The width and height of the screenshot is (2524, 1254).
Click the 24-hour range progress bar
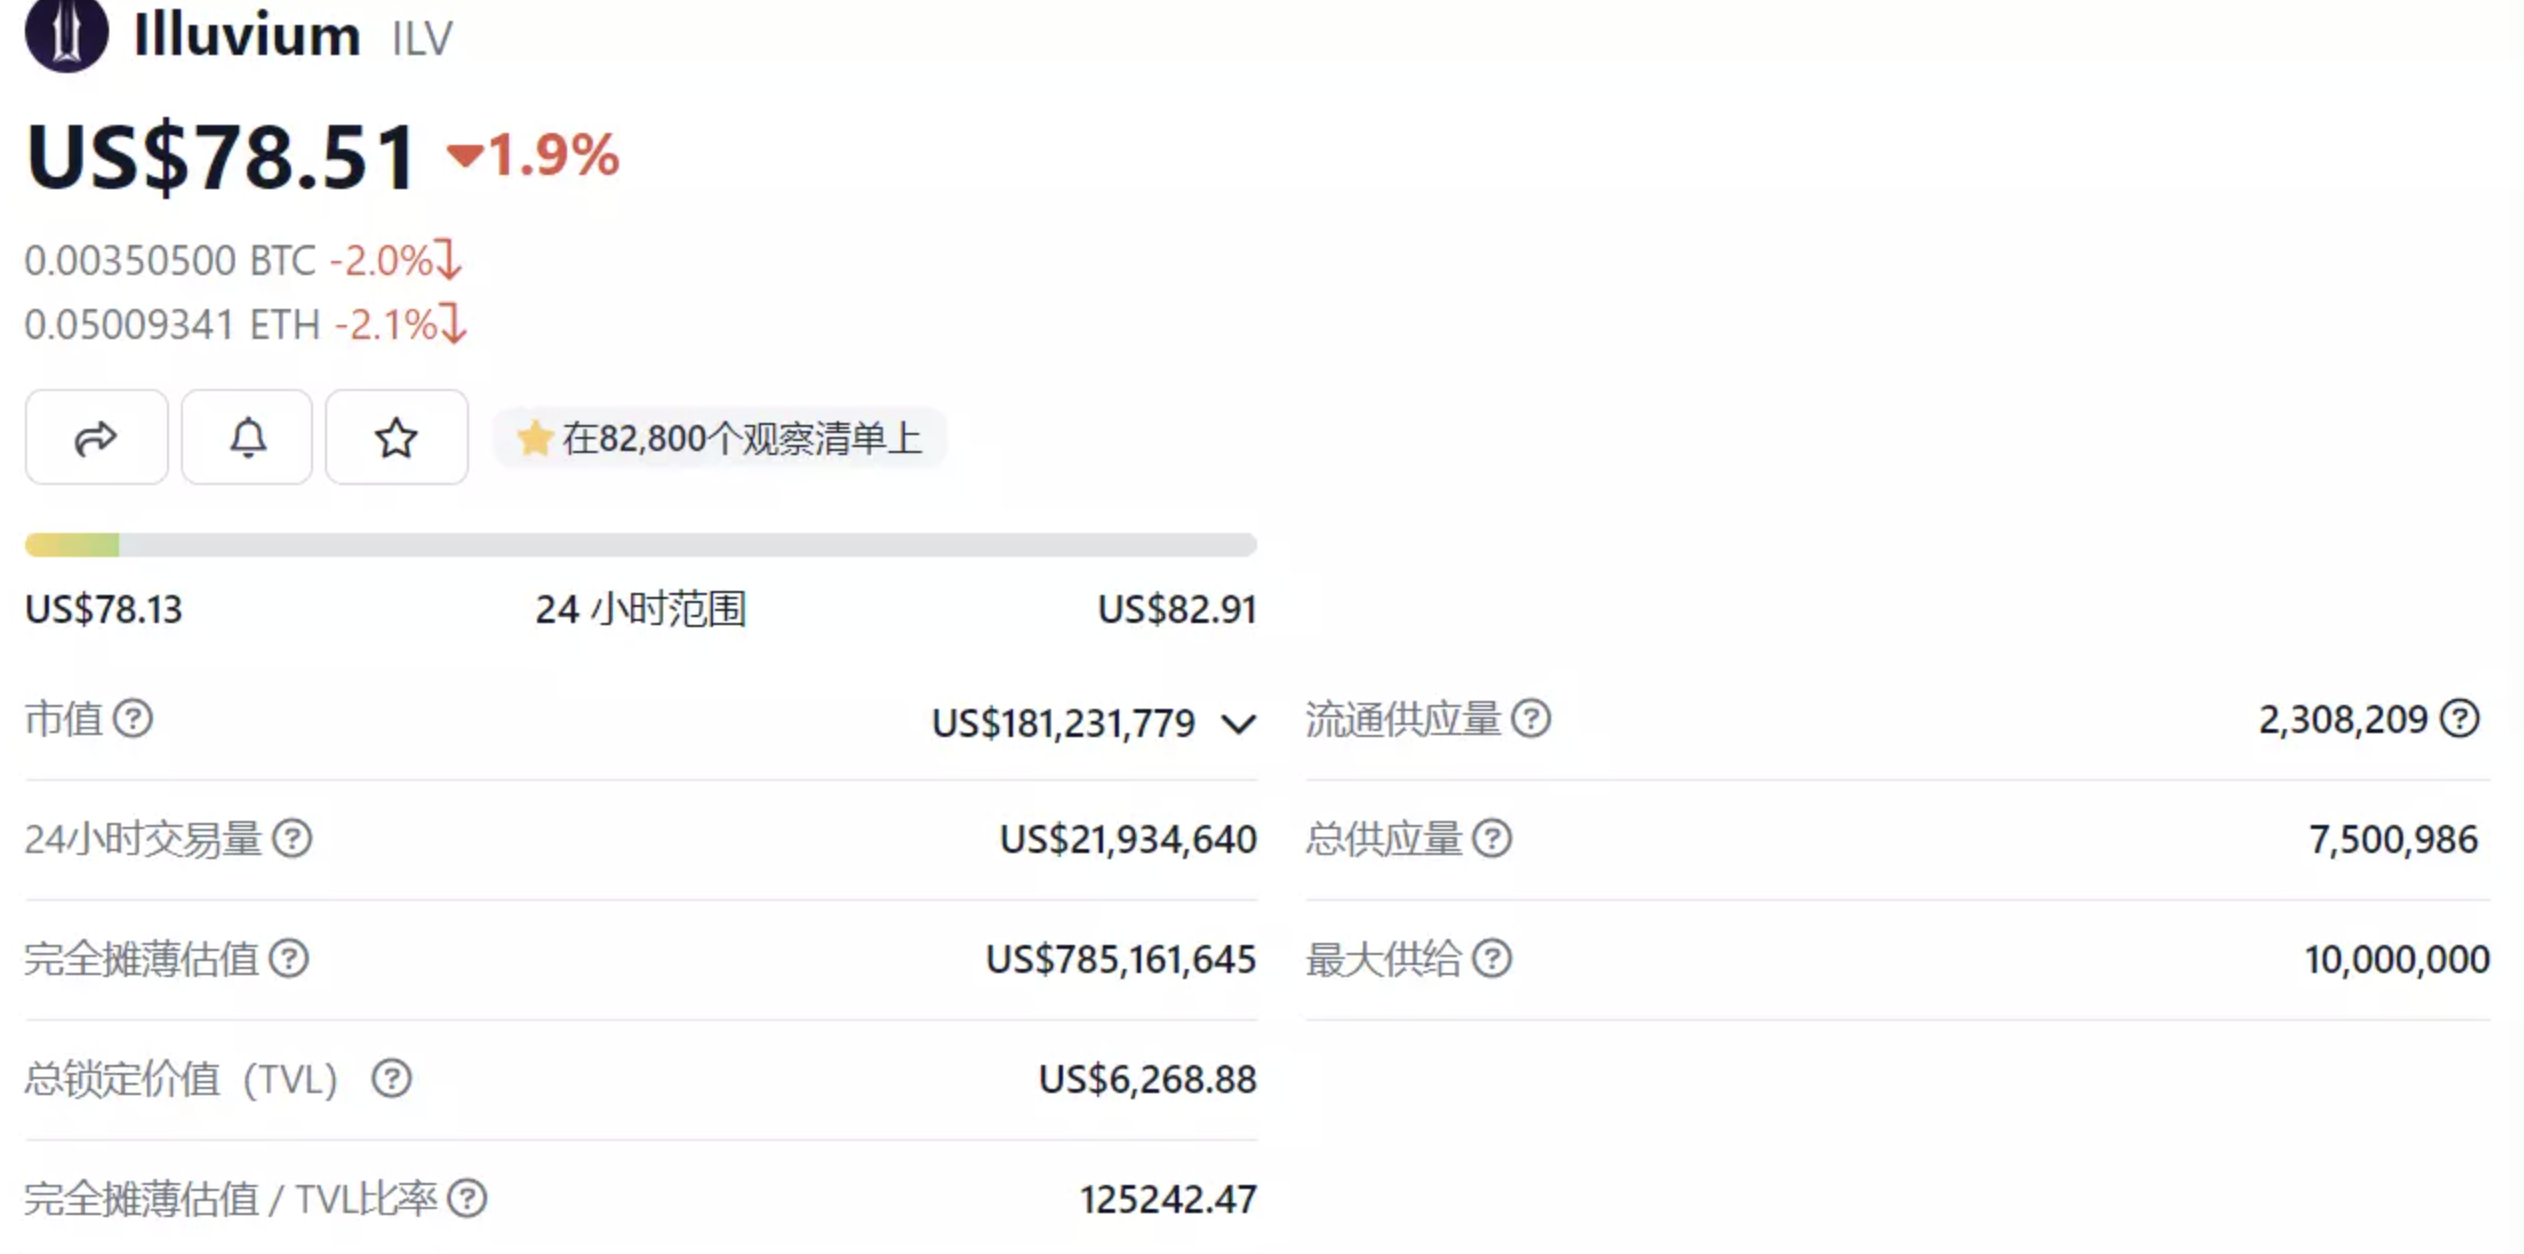coord(640,543)
